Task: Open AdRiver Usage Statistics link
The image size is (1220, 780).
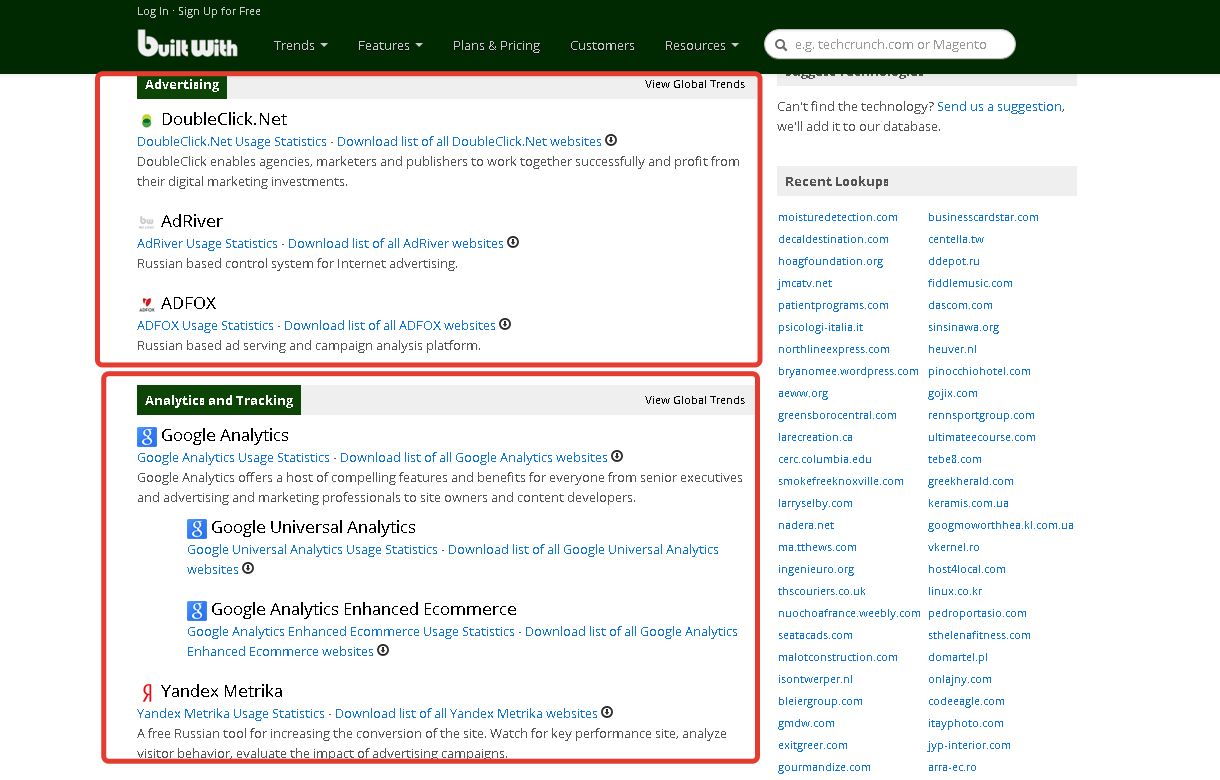Action: pyautogui.click(x=207, y=244)
